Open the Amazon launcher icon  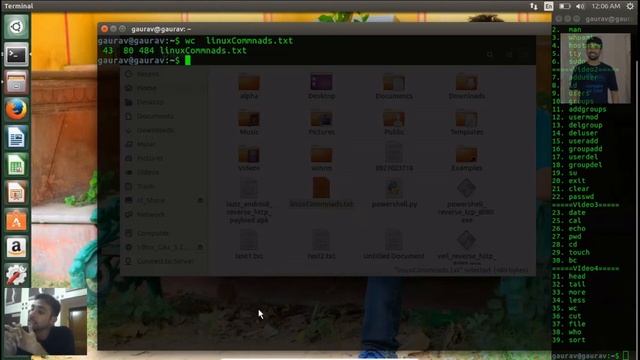point(16,247)
